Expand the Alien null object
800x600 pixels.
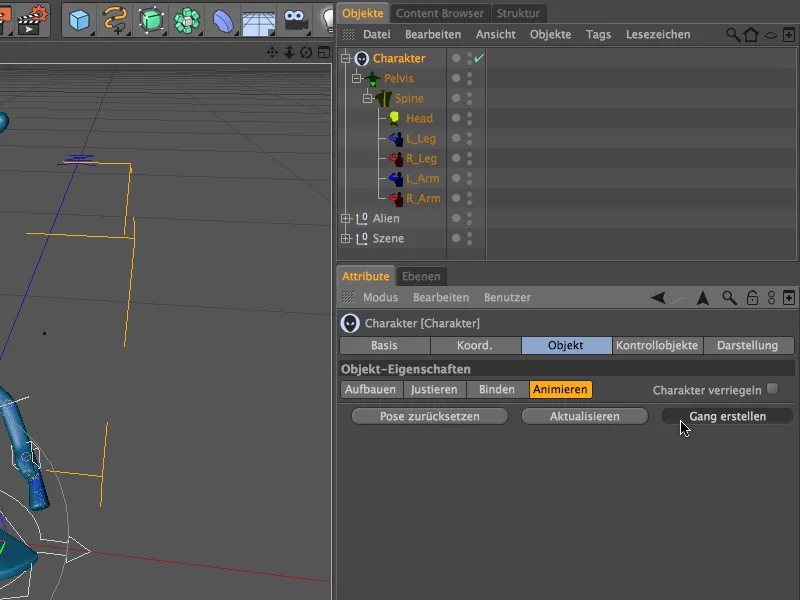[346, 218]
